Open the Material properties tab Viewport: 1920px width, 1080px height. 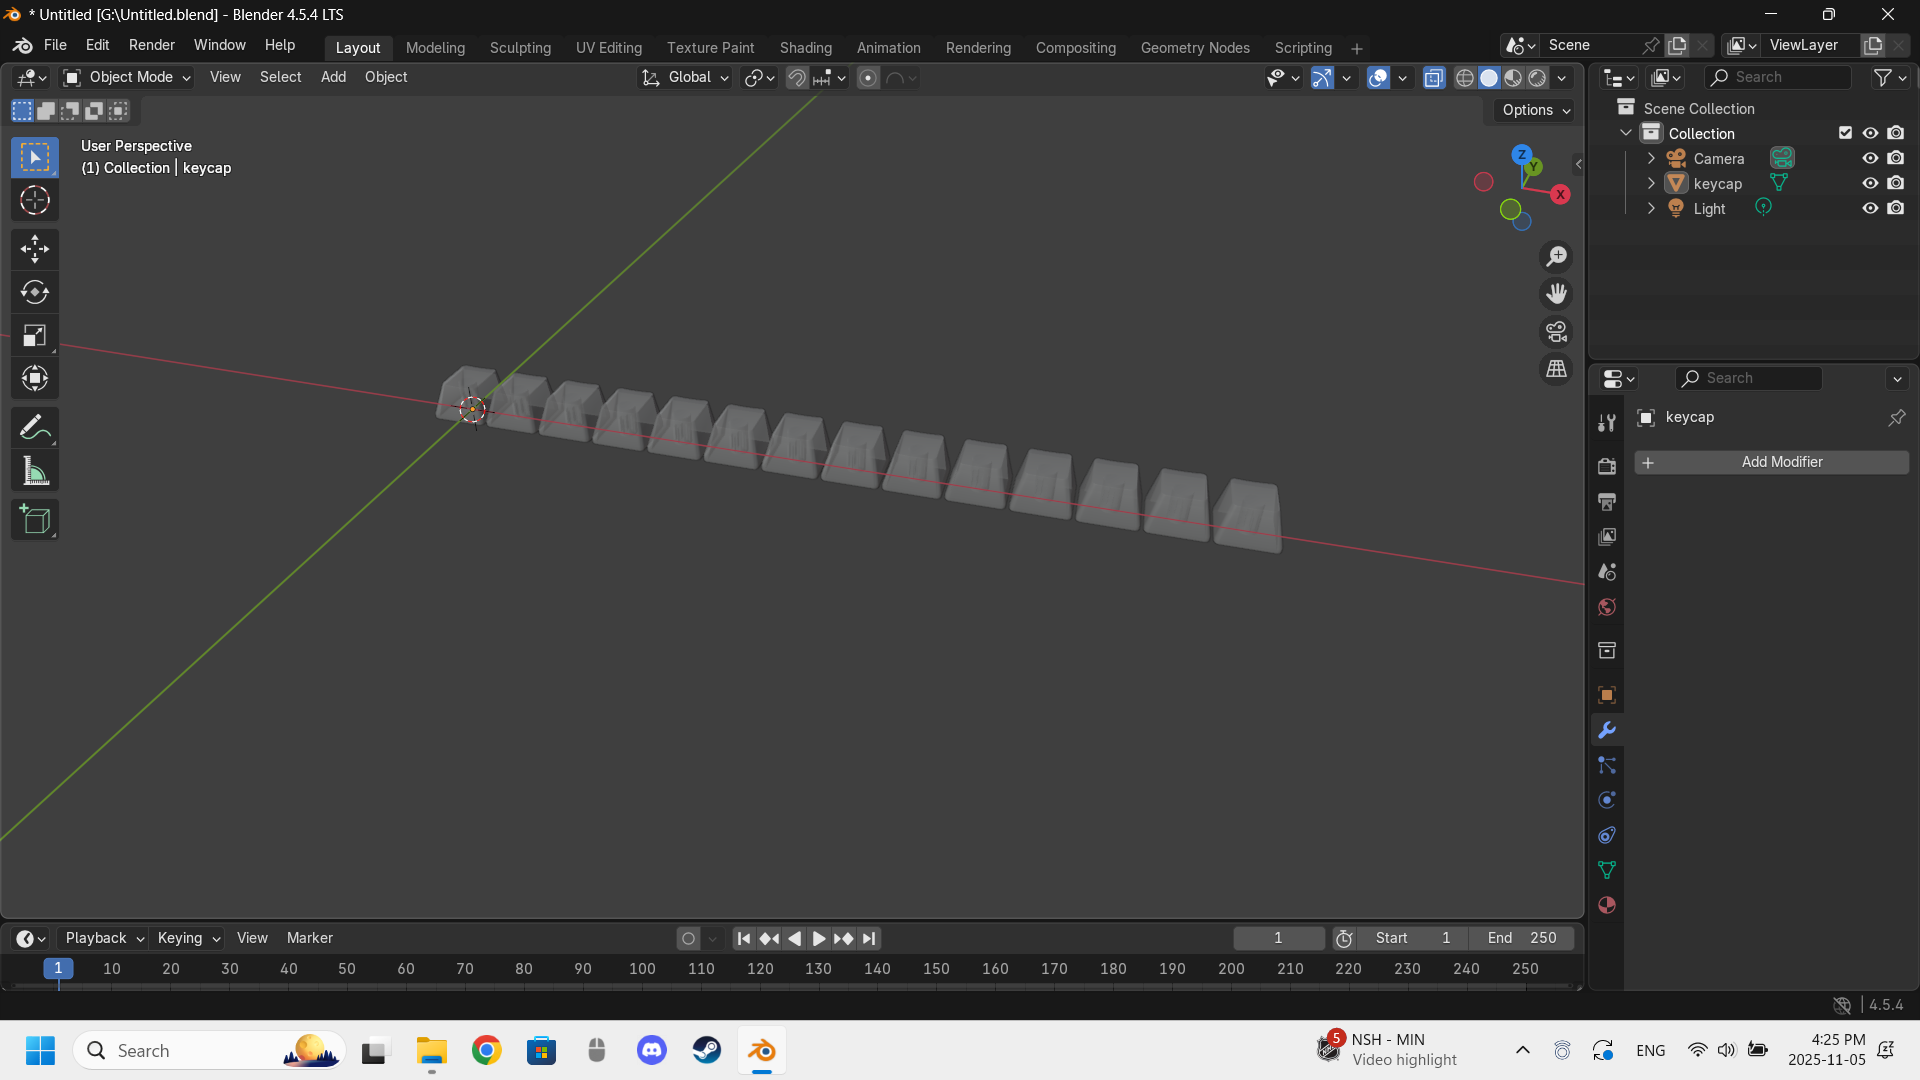pos(1607,905)
